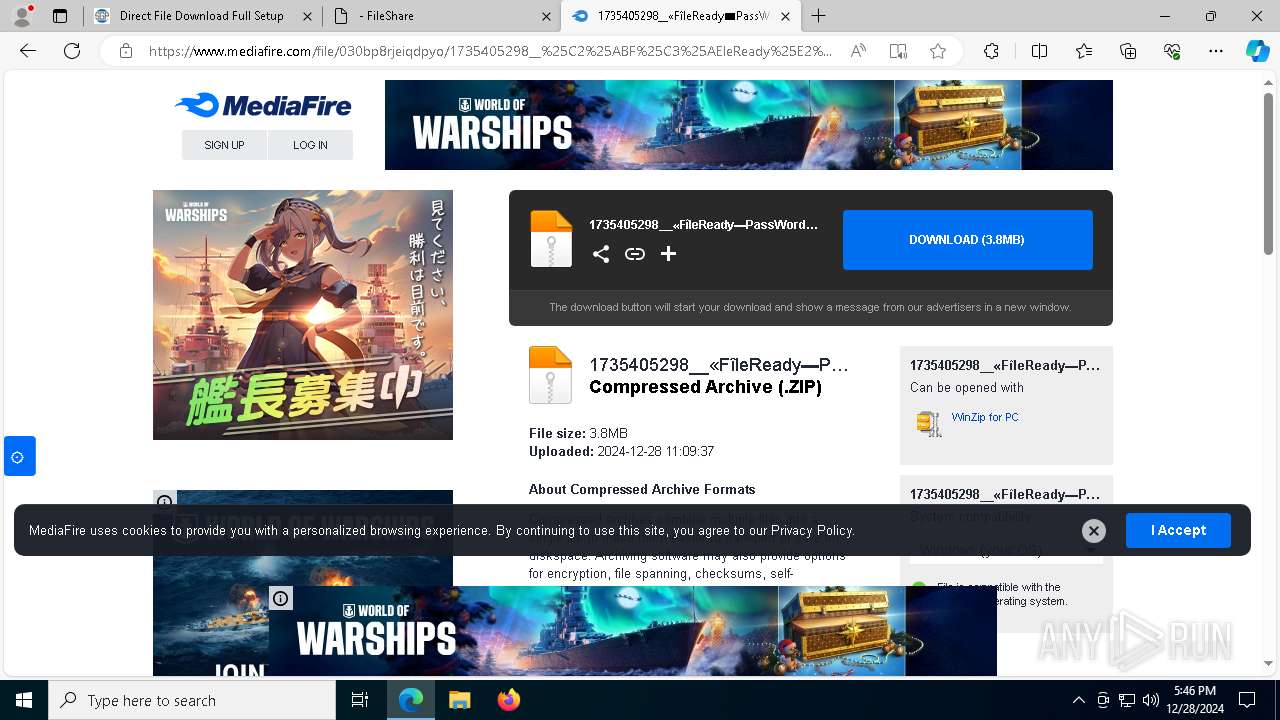The height and width of the screenshot is (720, 1280).
Task: Share the file using share icon
Action: pos(600,254)
